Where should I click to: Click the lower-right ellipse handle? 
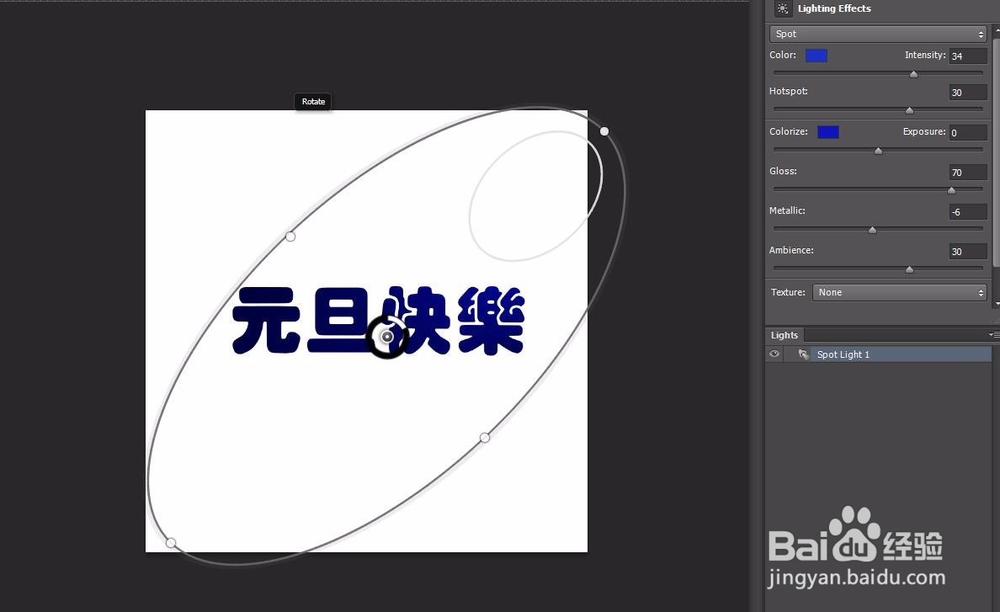485,437
